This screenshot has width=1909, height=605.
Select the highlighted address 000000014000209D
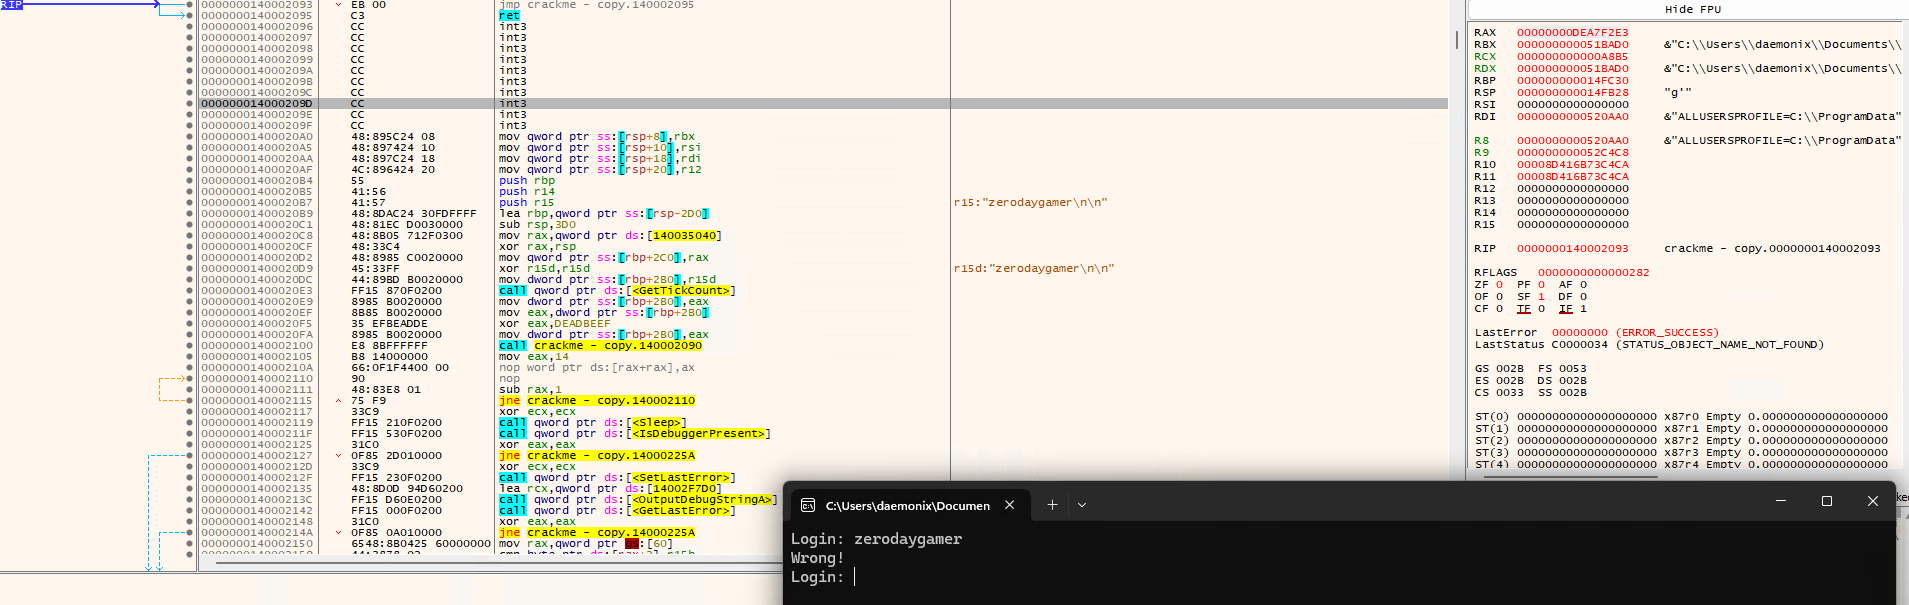[257, 104]
